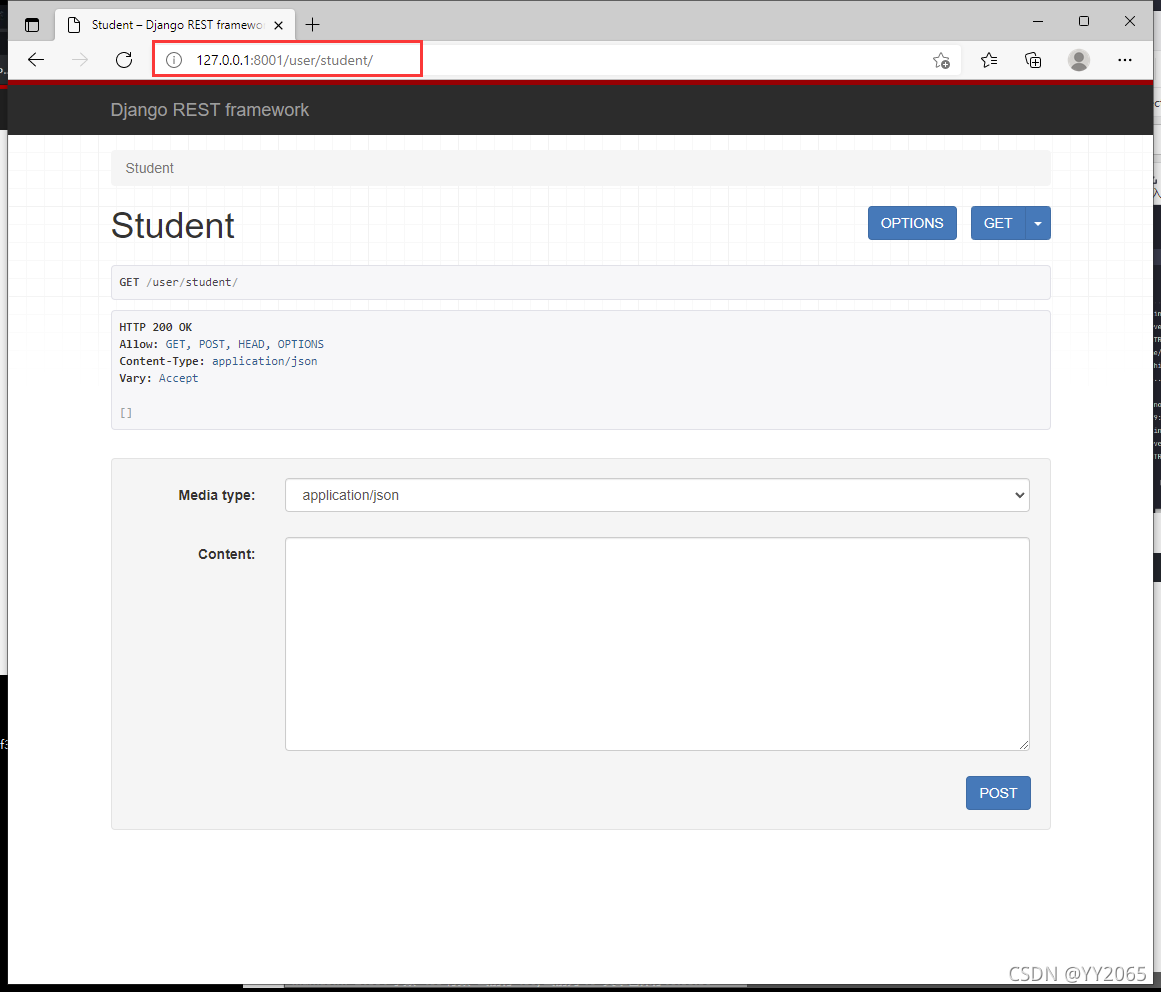The height and width of the screenshot is (992, 1161).
Task: Close the Student tab
Action: point(278,25)
